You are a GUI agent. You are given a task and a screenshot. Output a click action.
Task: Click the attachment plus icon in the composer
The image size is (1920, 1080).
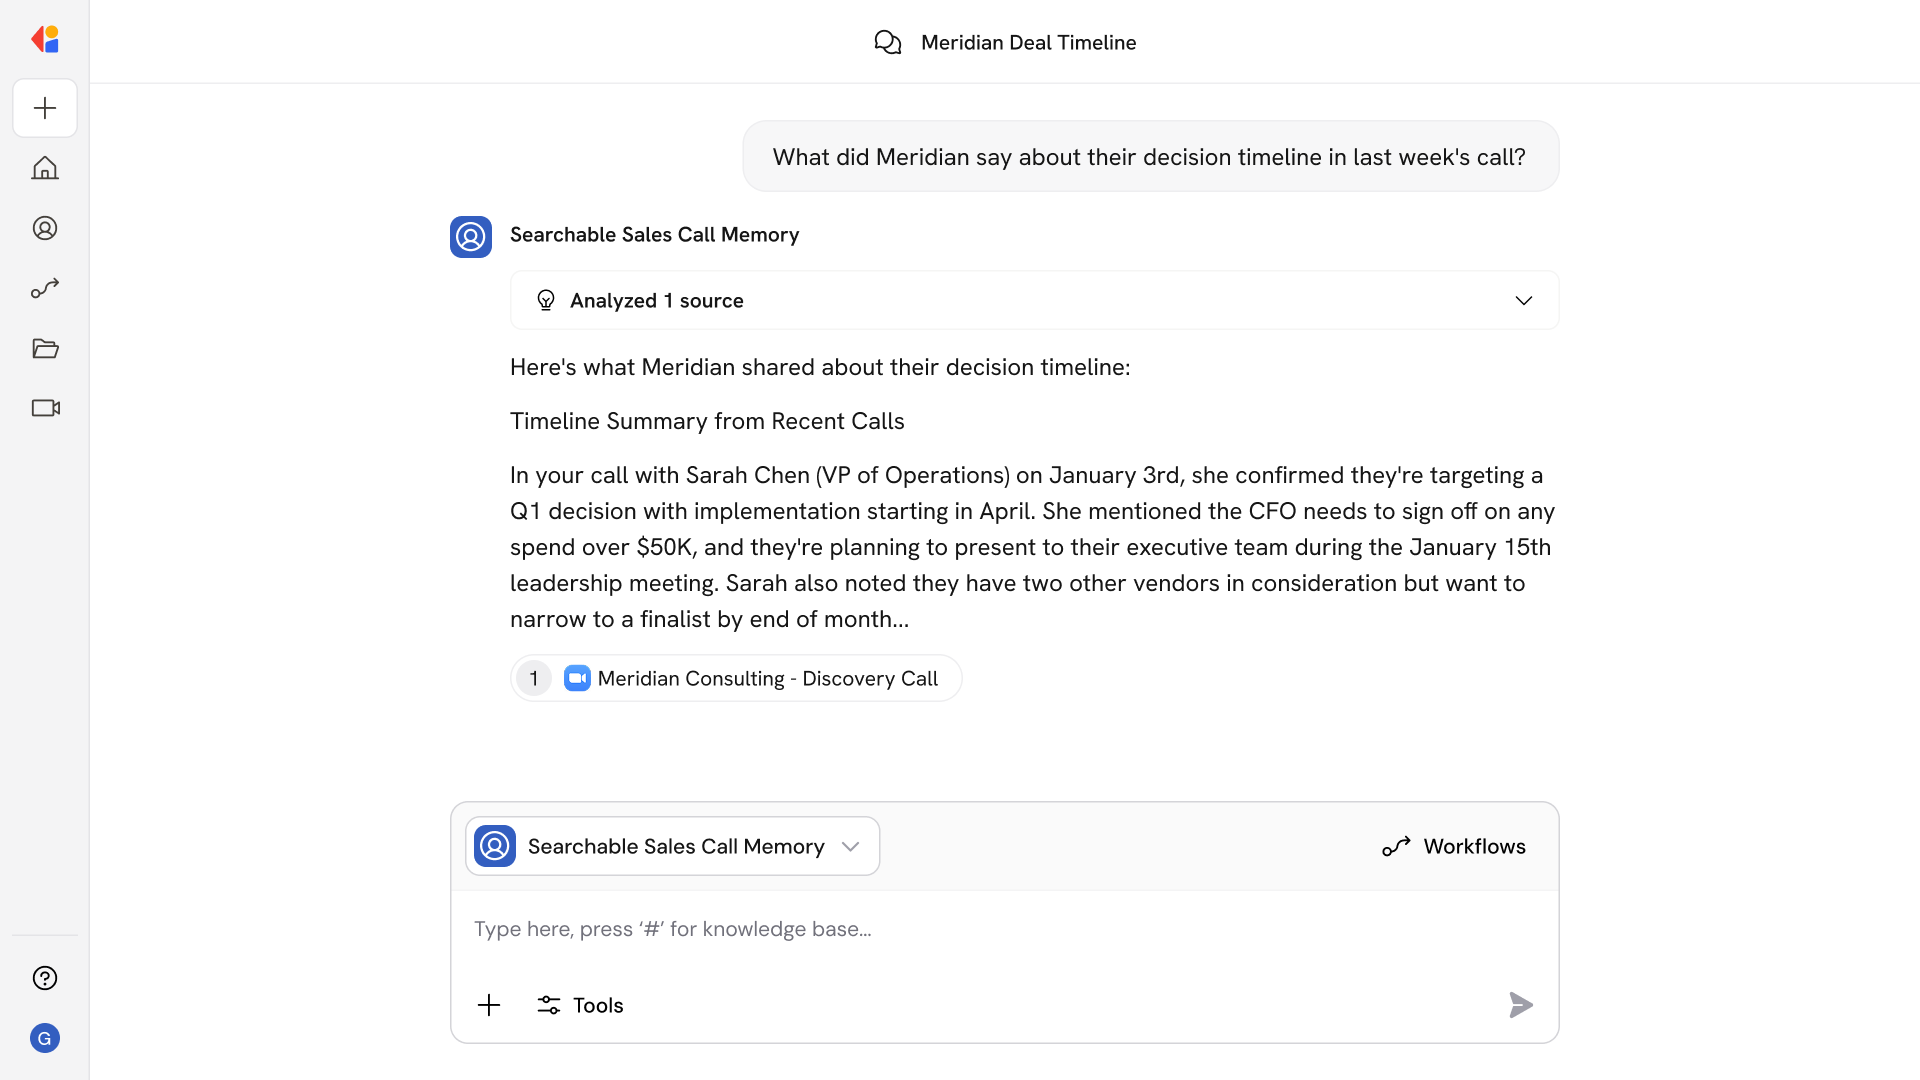[x=489, y=1005]
